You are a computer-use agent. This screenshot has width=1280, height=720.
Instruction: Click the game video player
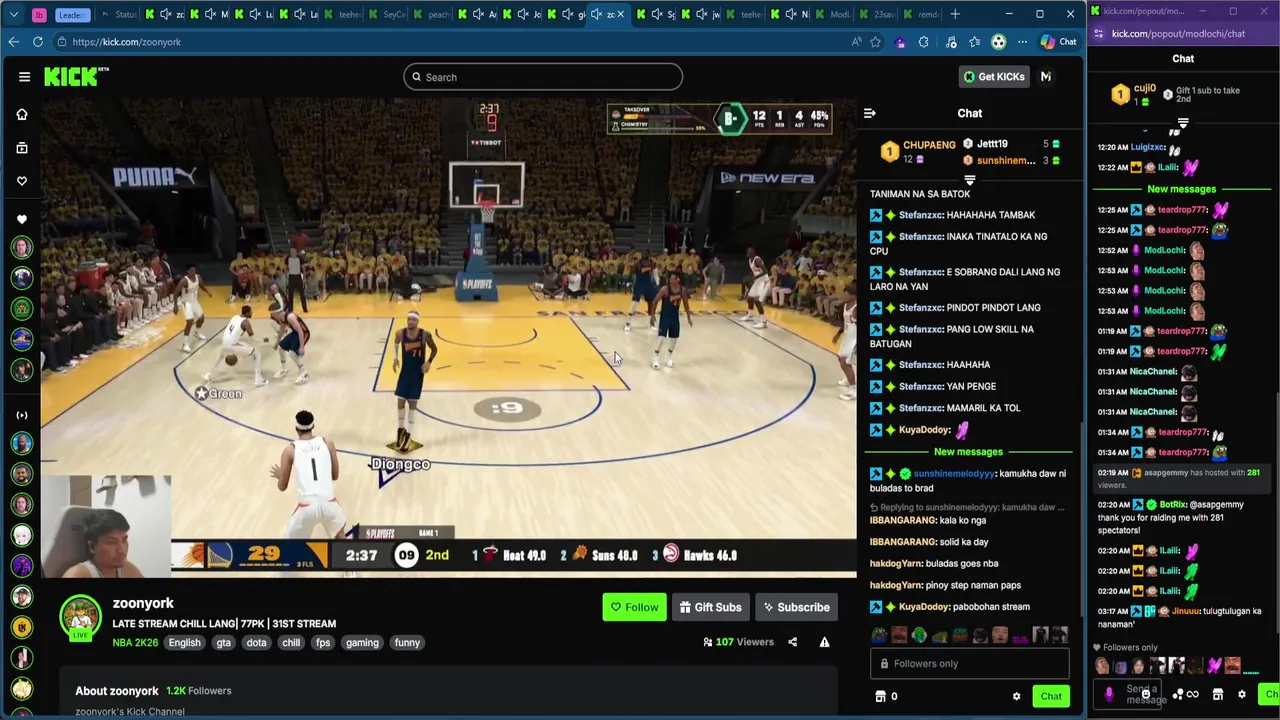[x=448, y=338]
